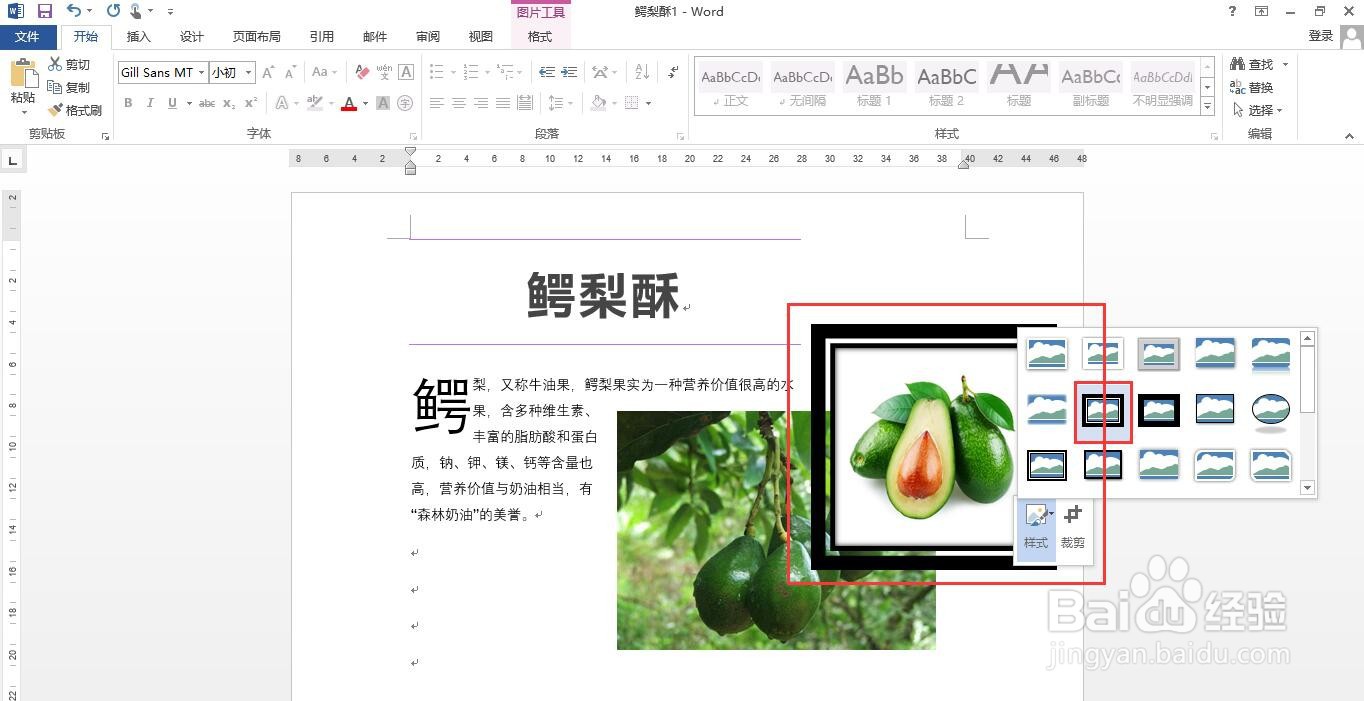Apply the 无间隔 style
Screen dimensions: 1364x701
click(803, 86)
